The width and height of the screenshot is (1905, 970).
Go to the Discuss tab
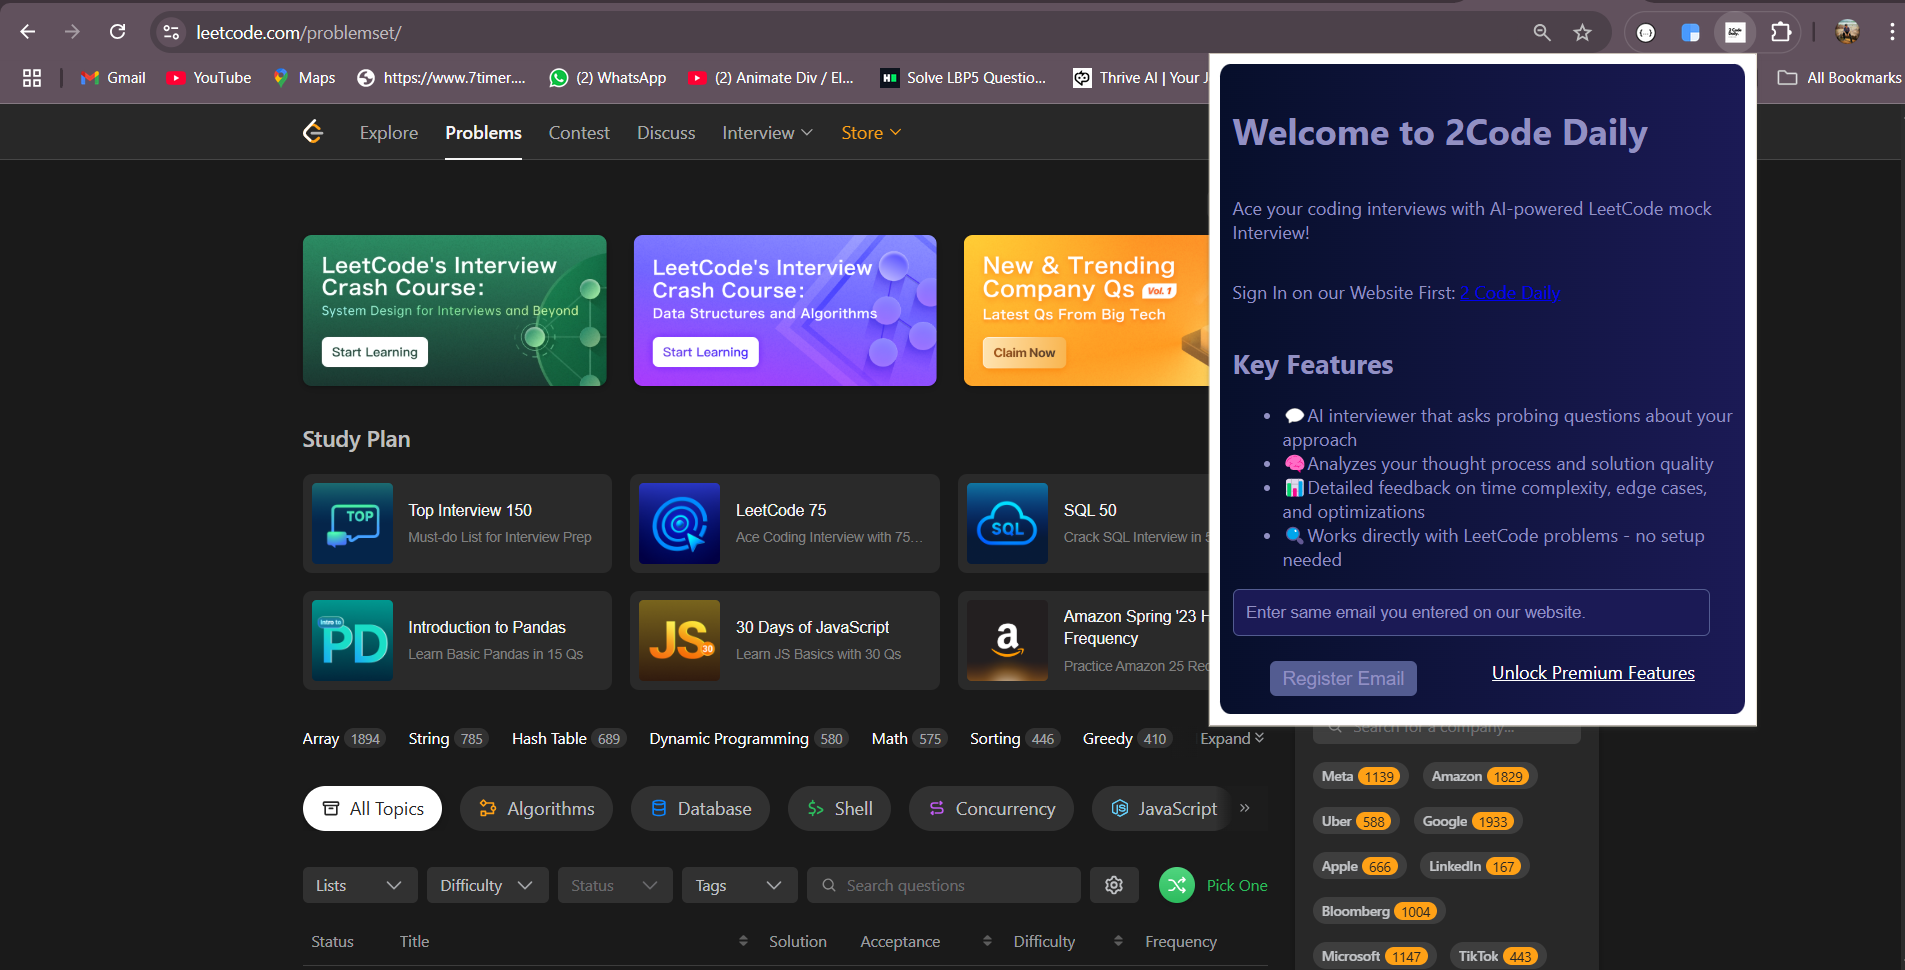point(666,133)
